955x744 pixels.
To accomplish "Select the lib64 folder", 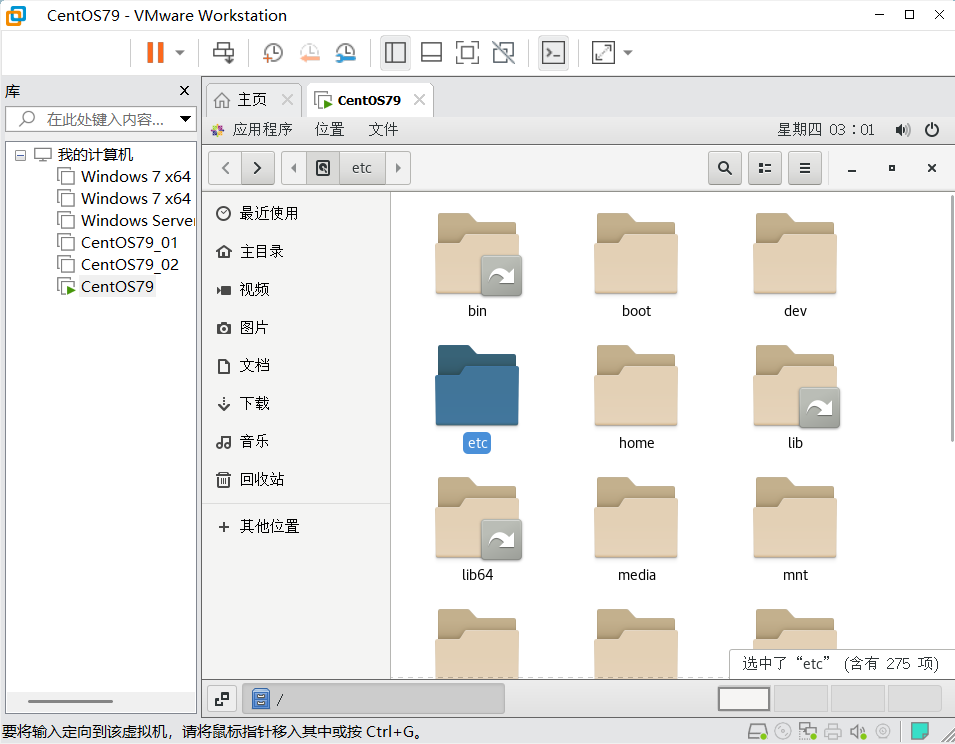I will tap(478, 529).
